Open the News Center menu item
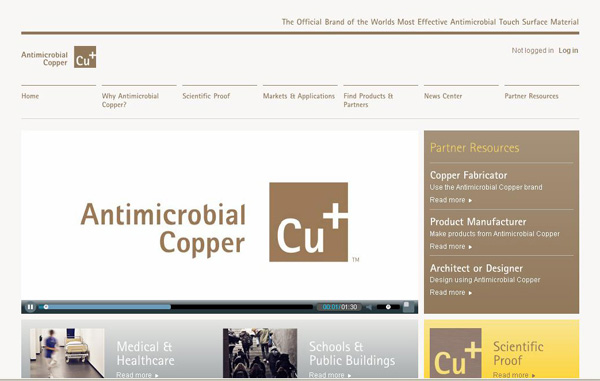The width and height of the screenshot is (600, 381). (x=443, y=96)
